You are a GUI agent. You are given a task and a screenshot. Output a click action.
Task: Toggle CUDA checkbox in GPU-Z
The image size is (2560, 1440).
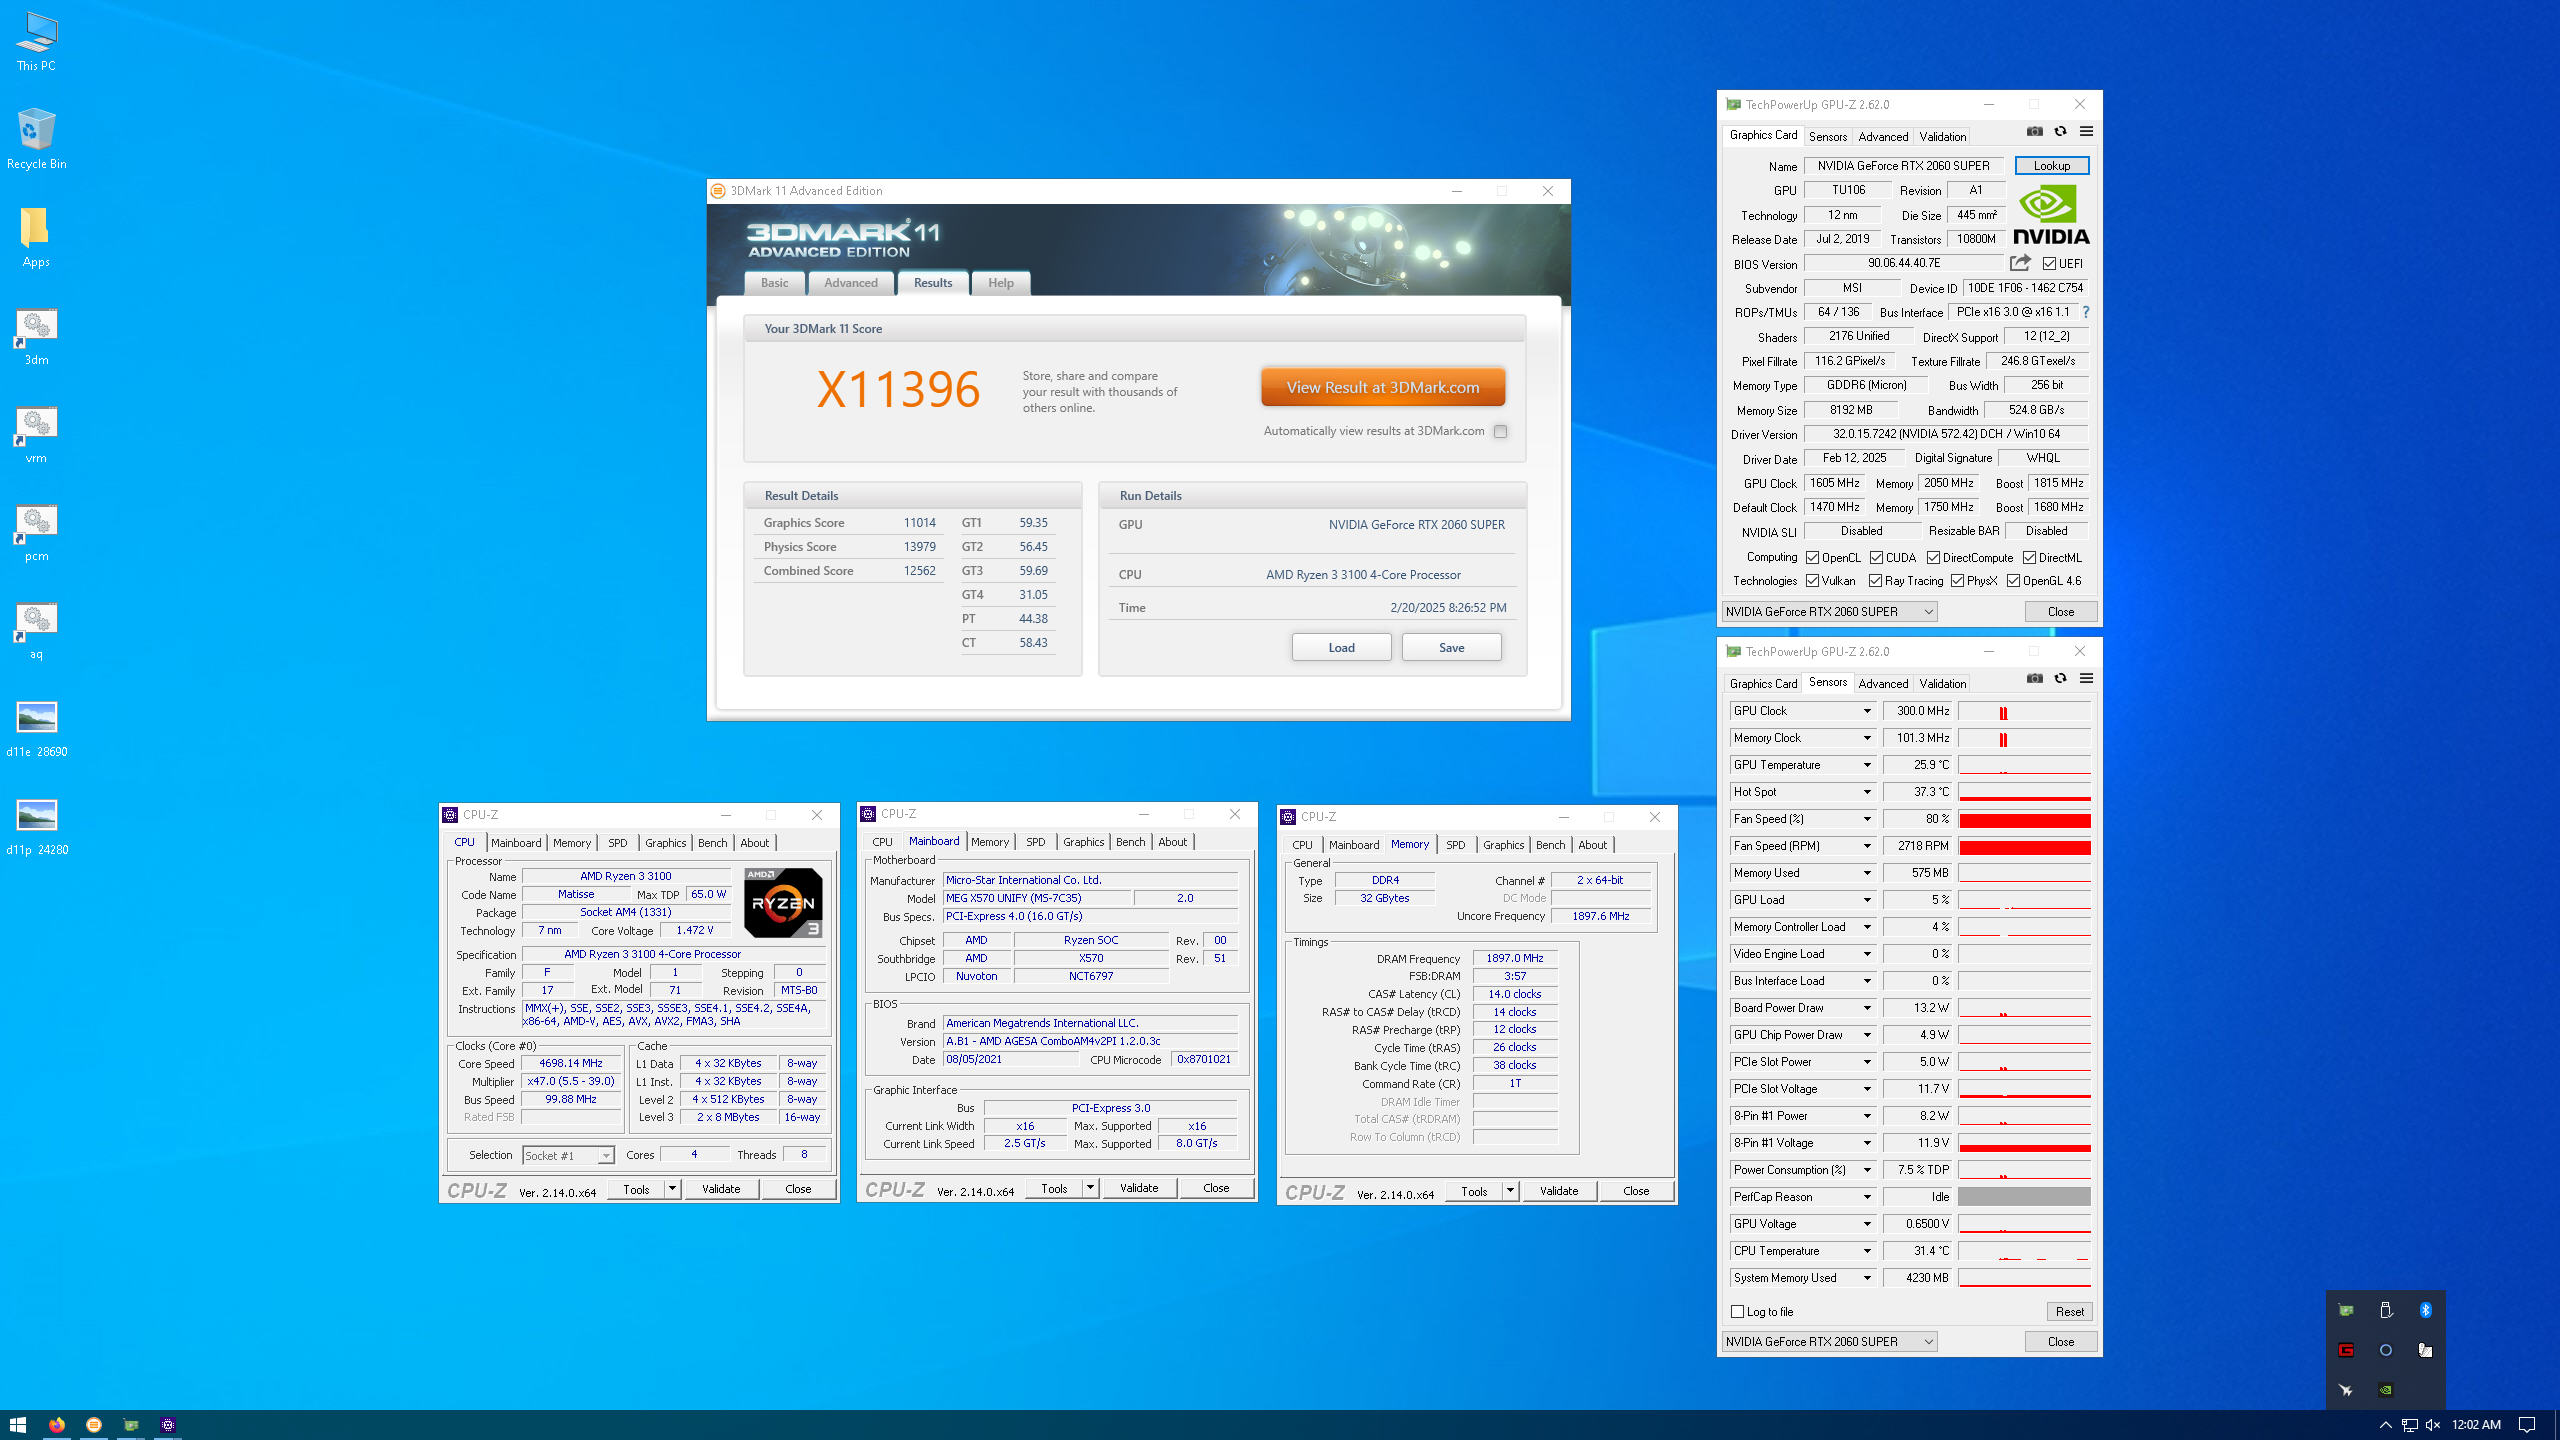1876,558
